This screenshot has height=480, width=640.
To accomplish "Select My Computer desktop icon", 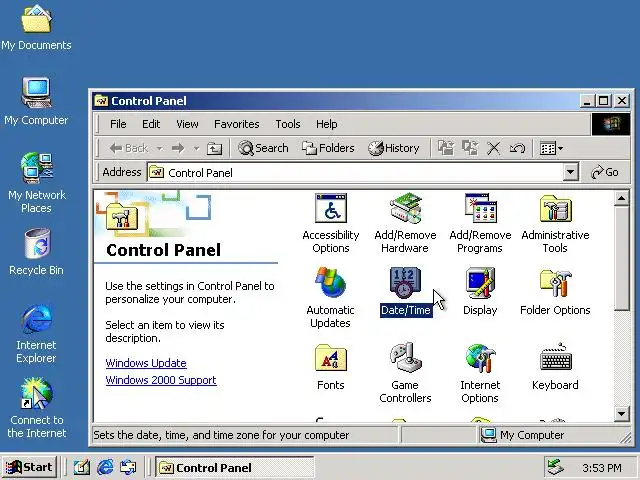I will pos(36,101).
